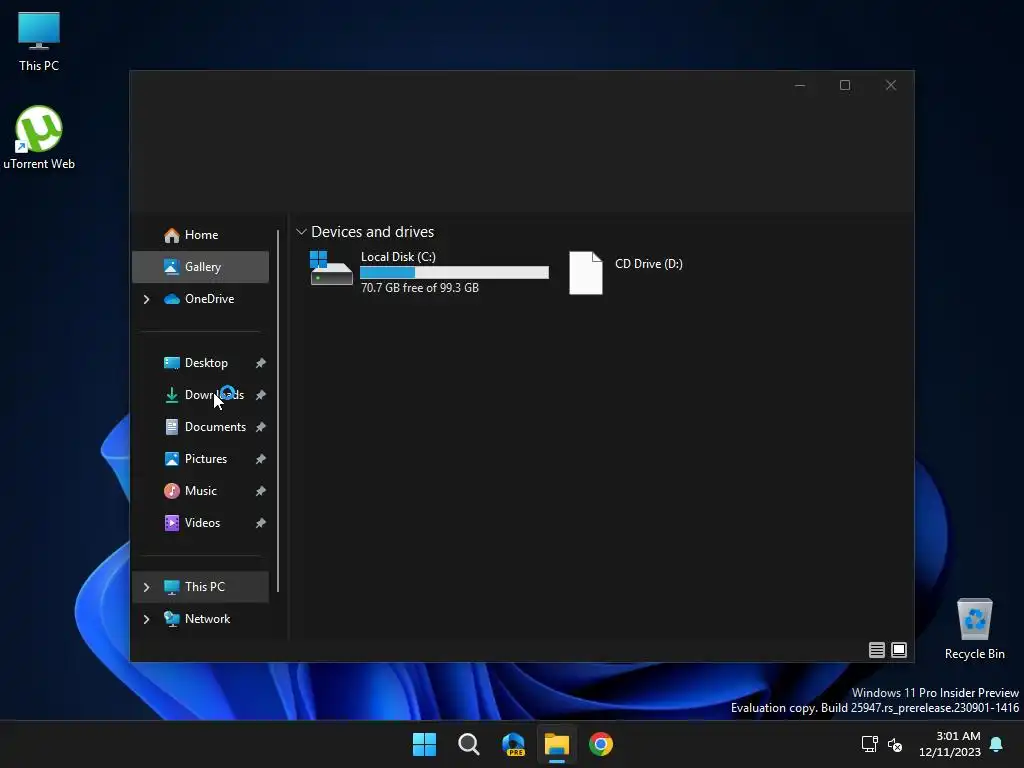1024x768 pixels.
Task: Select the CD Drive (D:) icon
Action: (586, 273)
